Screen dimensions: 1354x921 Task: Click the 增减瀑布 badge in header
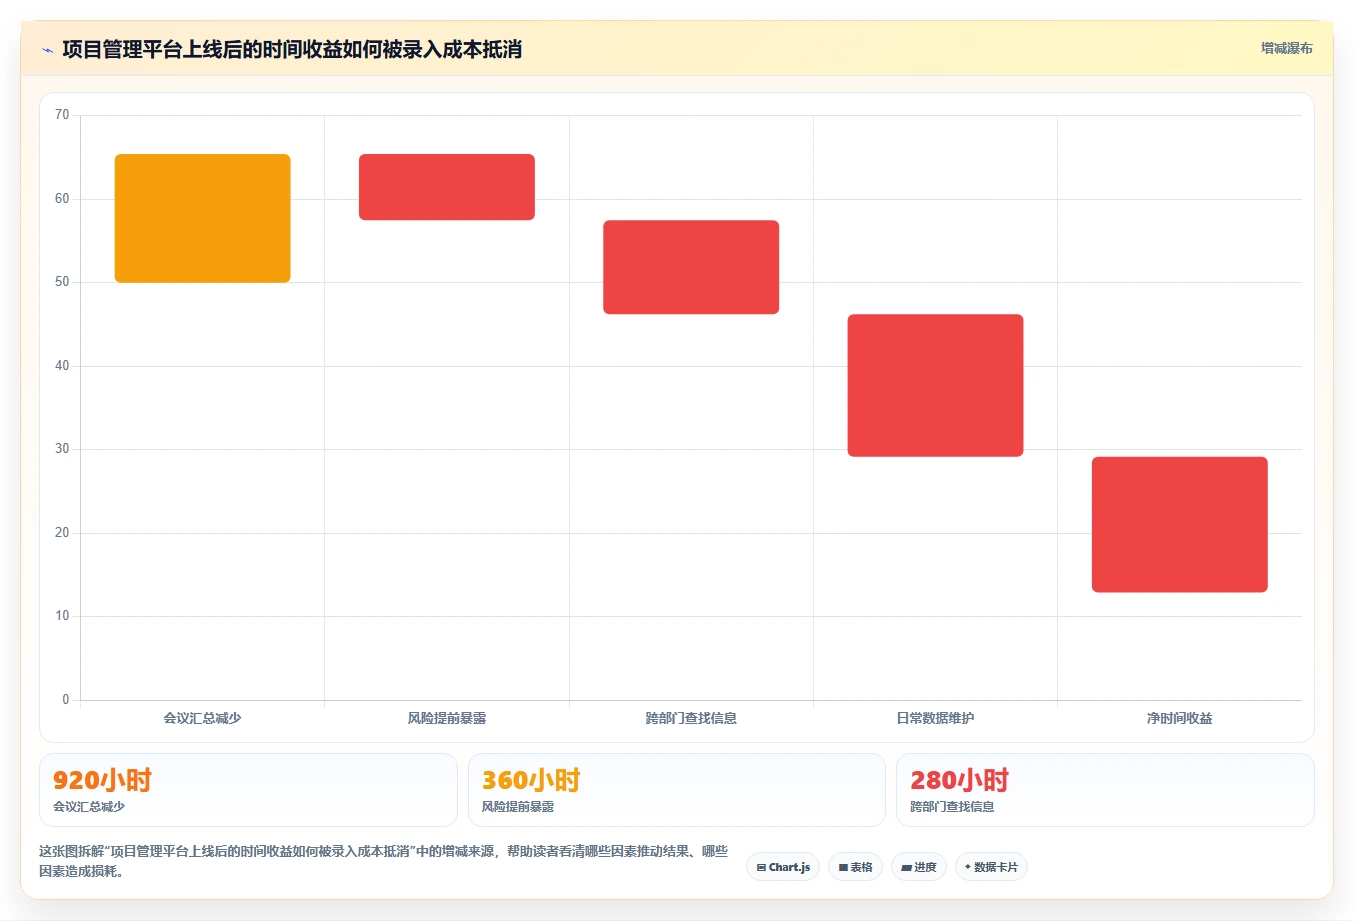(x=1286, y=48)
